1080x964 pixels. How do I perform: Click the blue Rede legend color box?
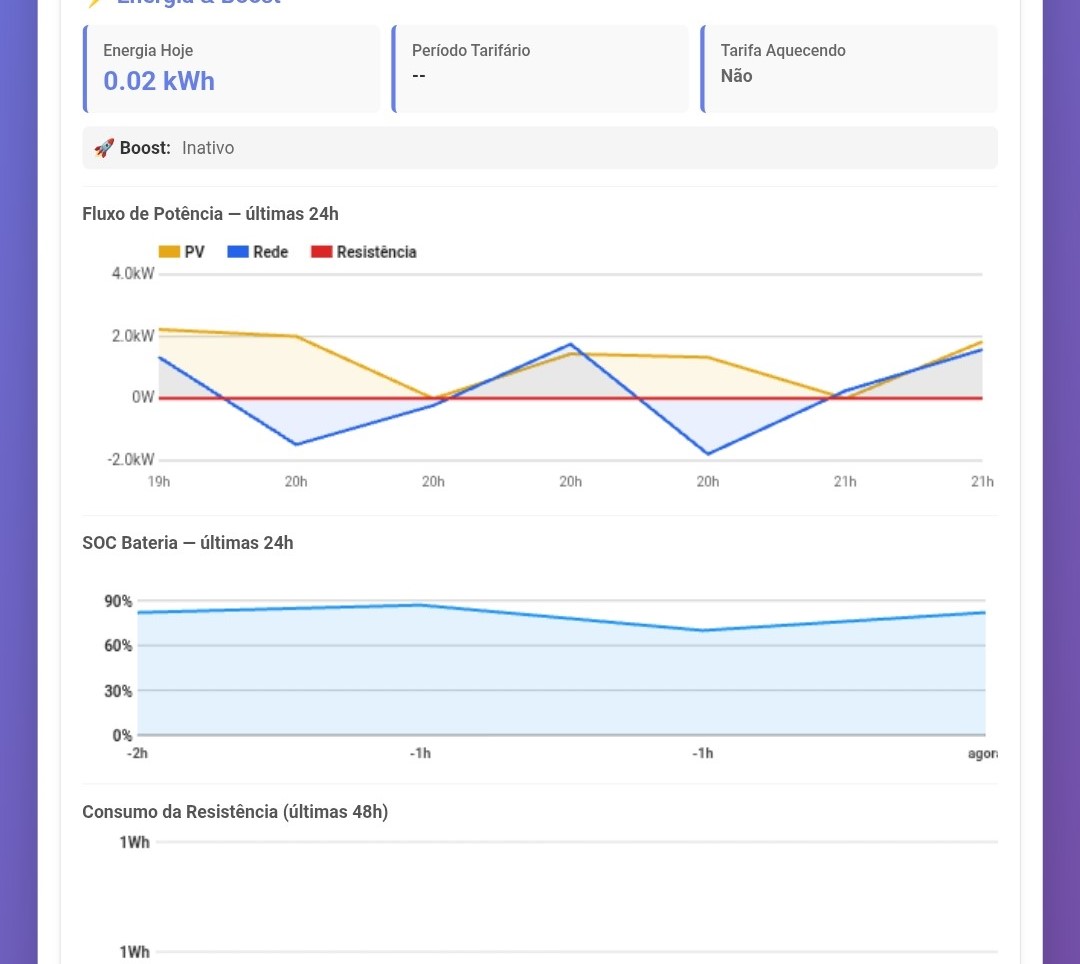click(x=238, y=252)
